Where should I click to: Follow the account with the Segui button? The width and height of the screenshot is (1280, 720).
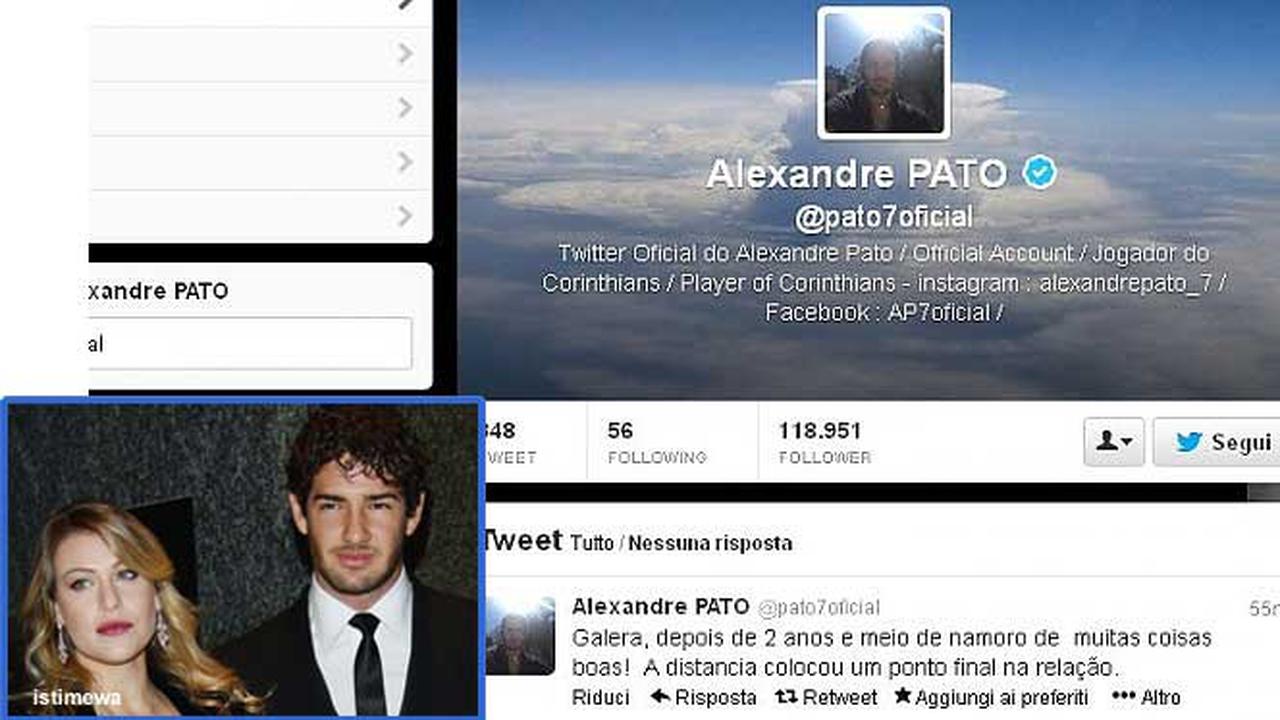[x=1217, y=442]
